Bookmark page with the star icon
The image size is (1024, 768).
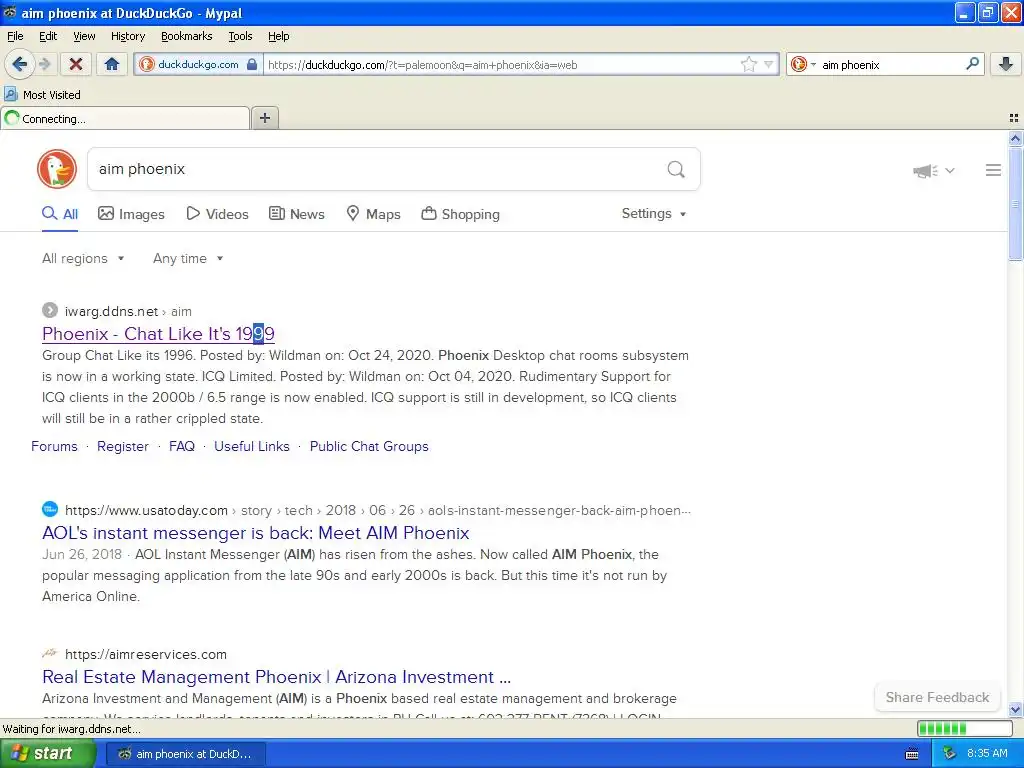tap(748, 64)
